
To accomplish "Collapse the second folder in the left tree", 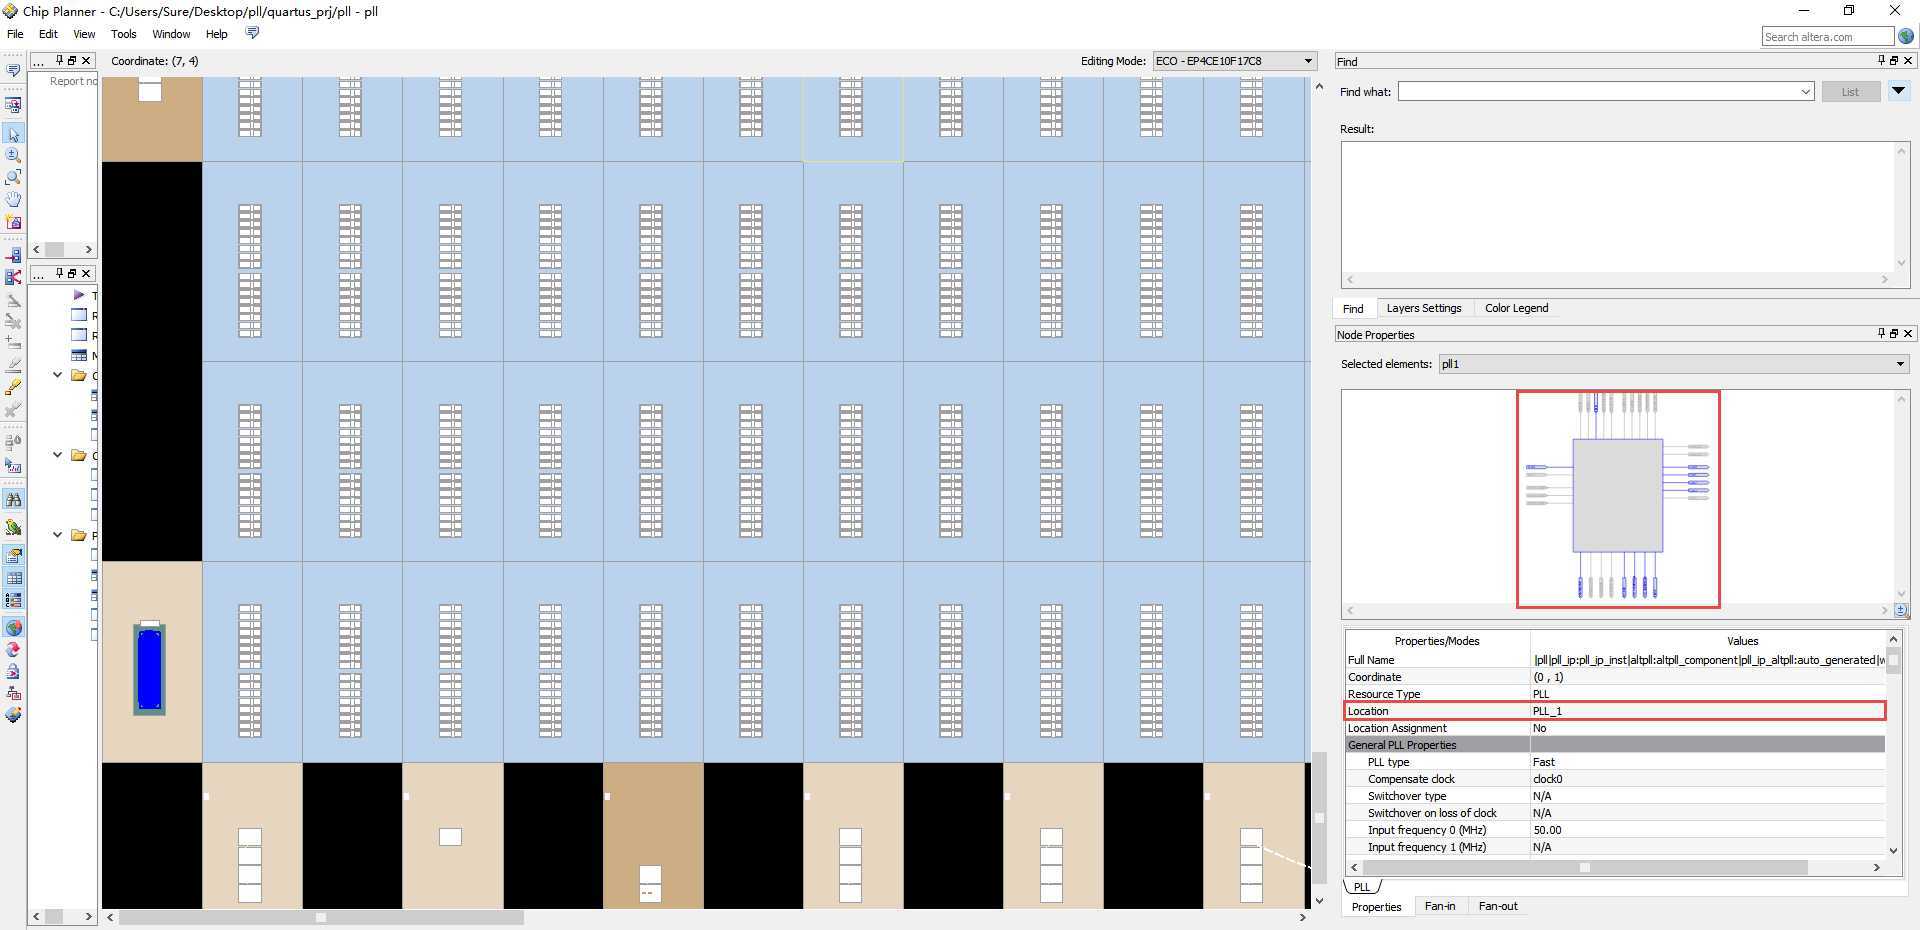I will tap(58, 455).
